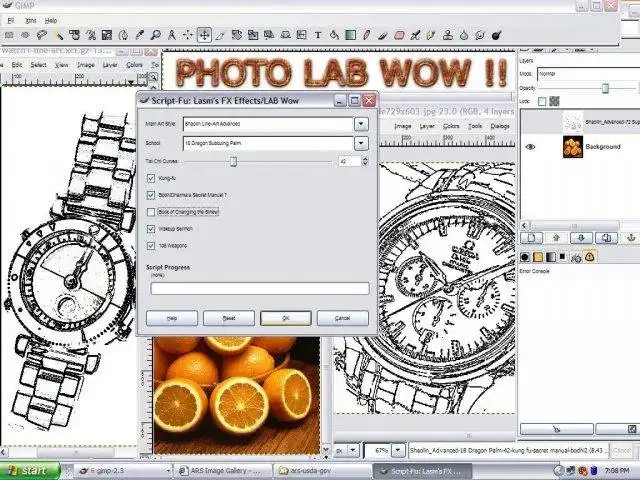Raise the layer with up arrow button
This screenshot has width=640, height=480.
pos(556,238)
